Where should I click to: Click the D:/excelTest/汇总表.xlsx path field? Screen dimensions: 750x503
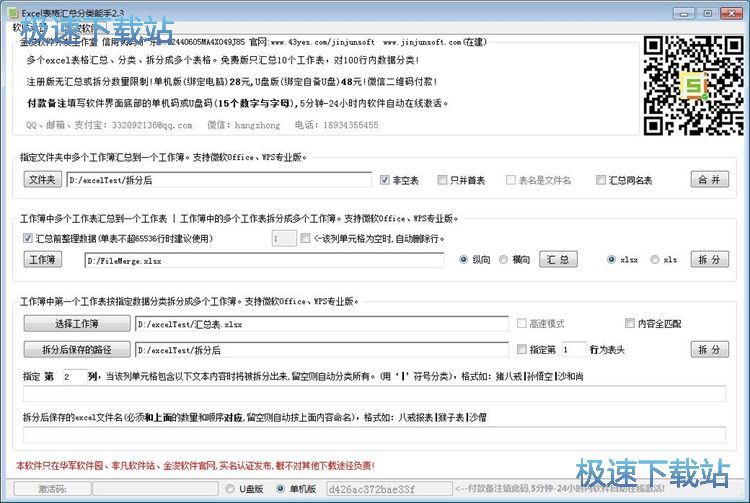(322, 324)
